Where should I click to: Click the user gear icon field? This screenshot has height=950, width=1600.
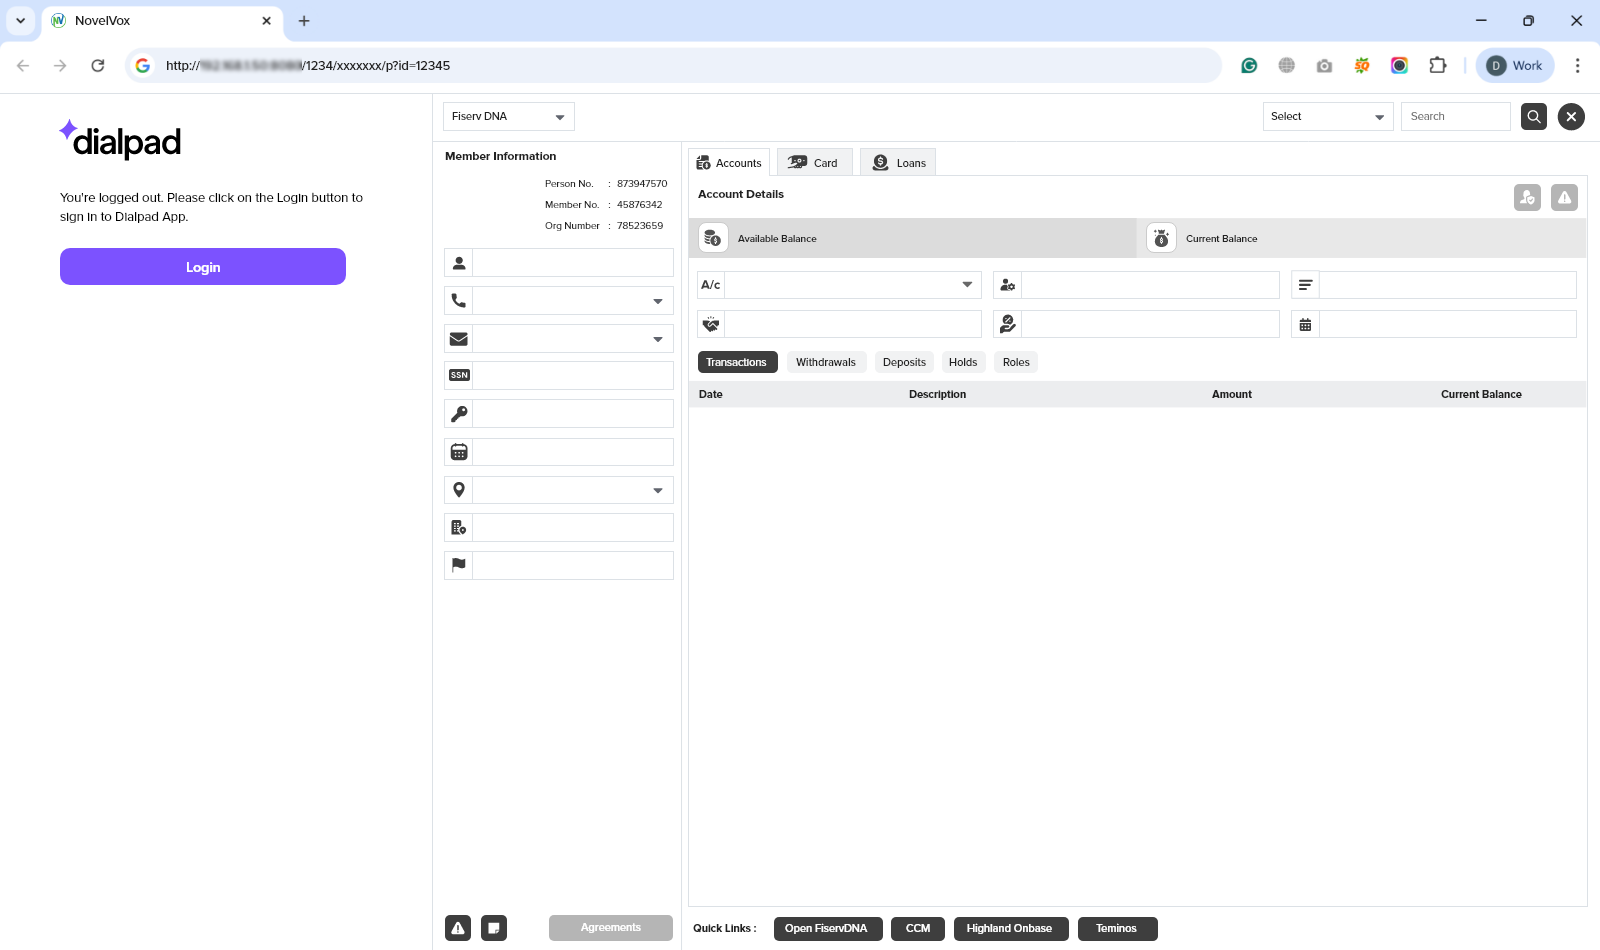[x=1008, y=285]
